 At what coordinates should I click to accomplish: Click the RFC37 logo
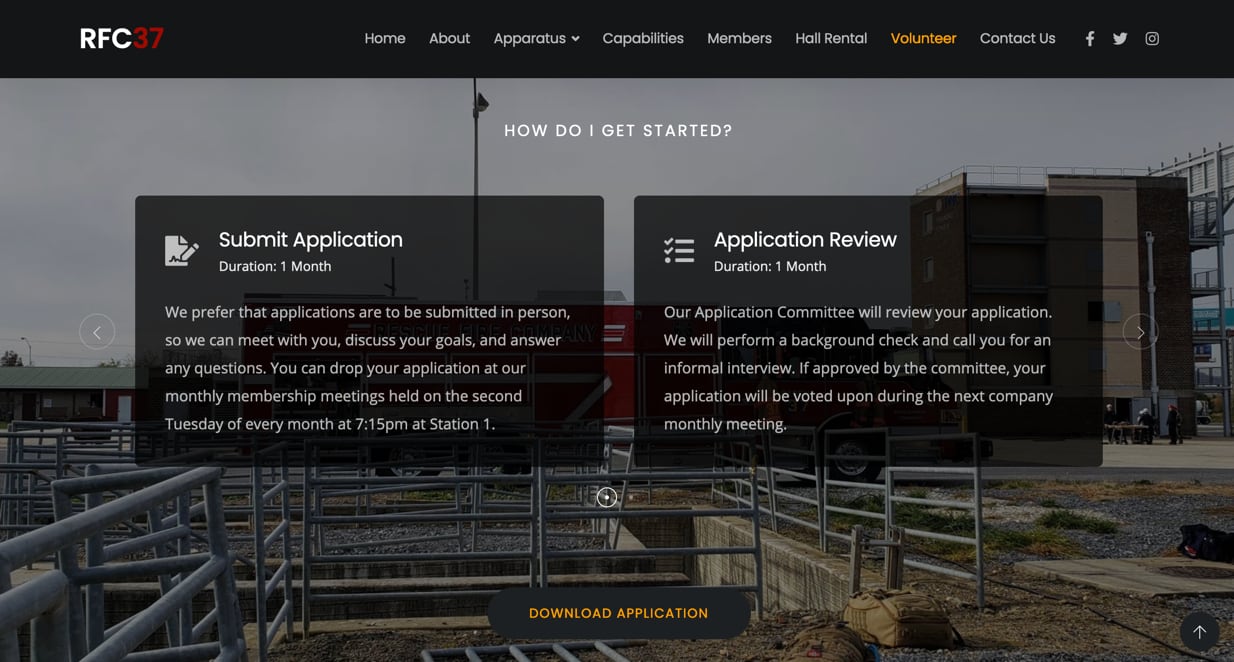[x=122, y=39]
